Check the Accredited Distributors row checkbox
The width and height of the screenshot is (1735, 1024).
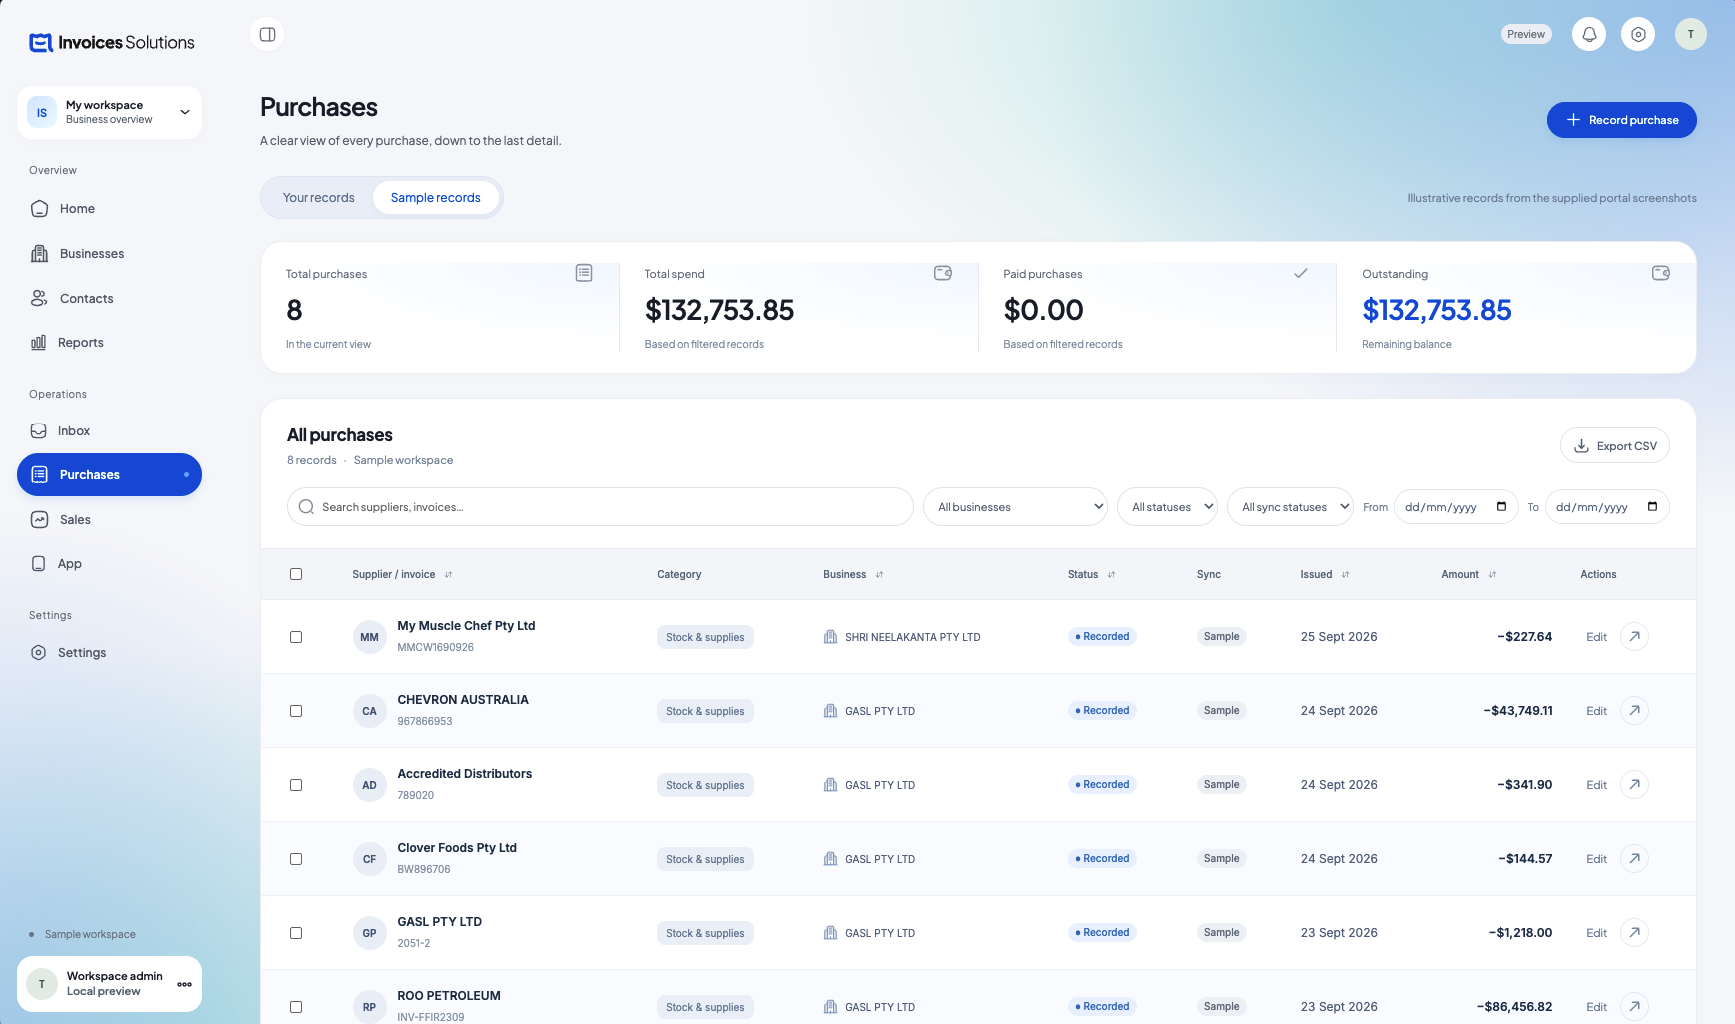coord(296,785)
